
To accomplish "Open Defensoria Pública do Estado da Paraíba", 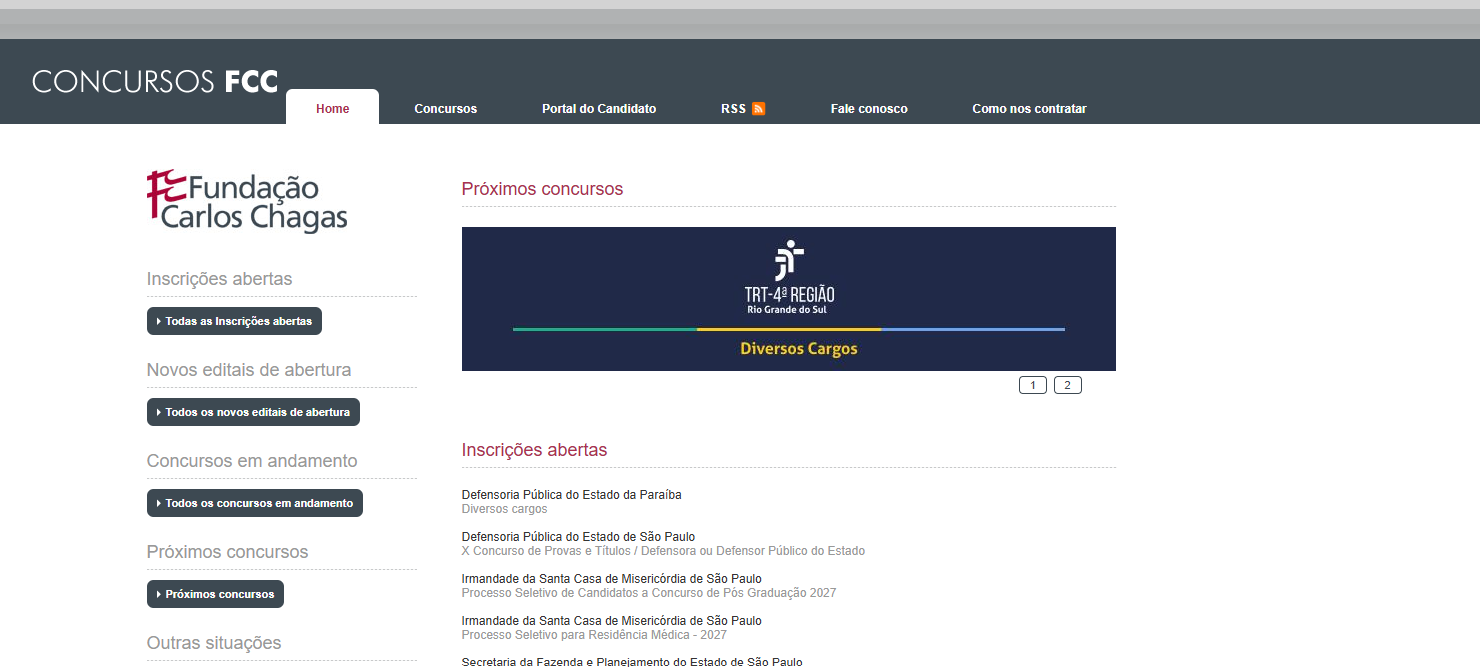I will point(572,495).
